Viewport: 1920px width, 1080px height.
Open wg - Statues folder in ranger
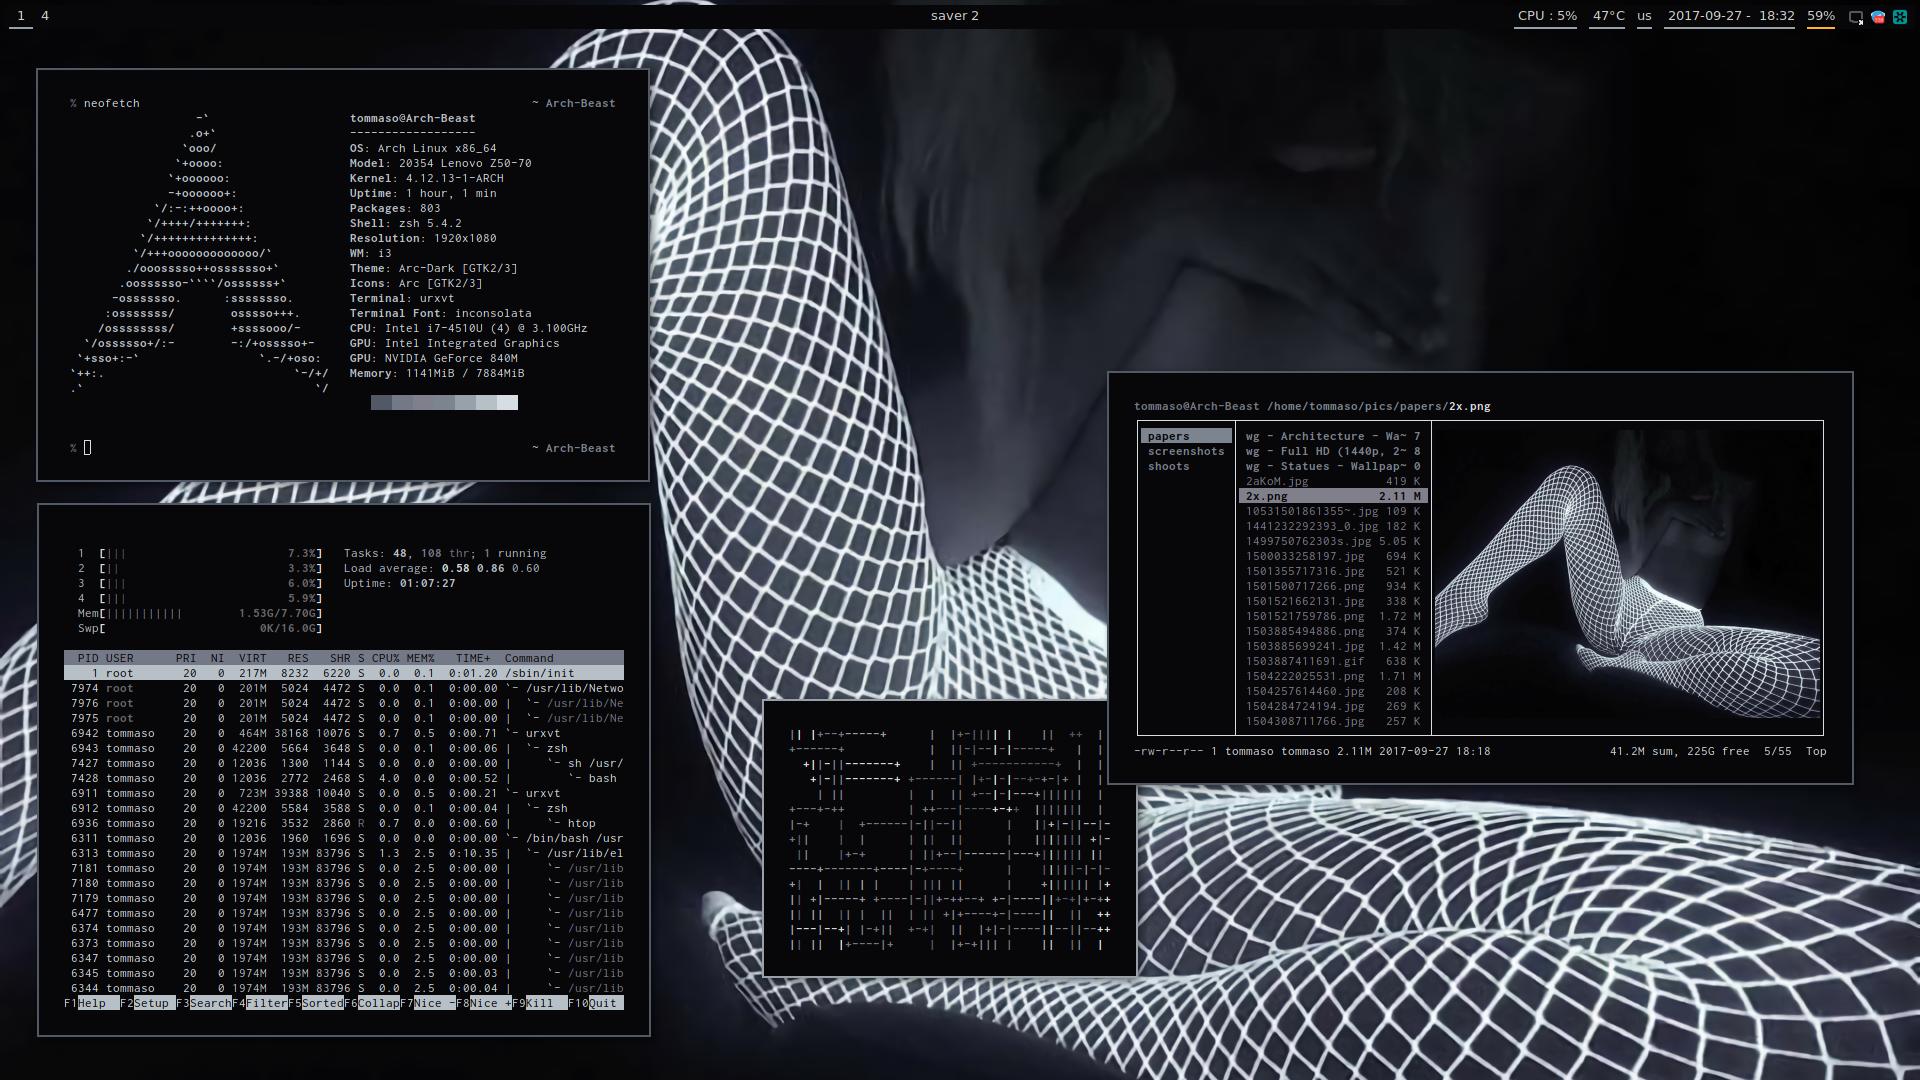[x=1333, y=466]
